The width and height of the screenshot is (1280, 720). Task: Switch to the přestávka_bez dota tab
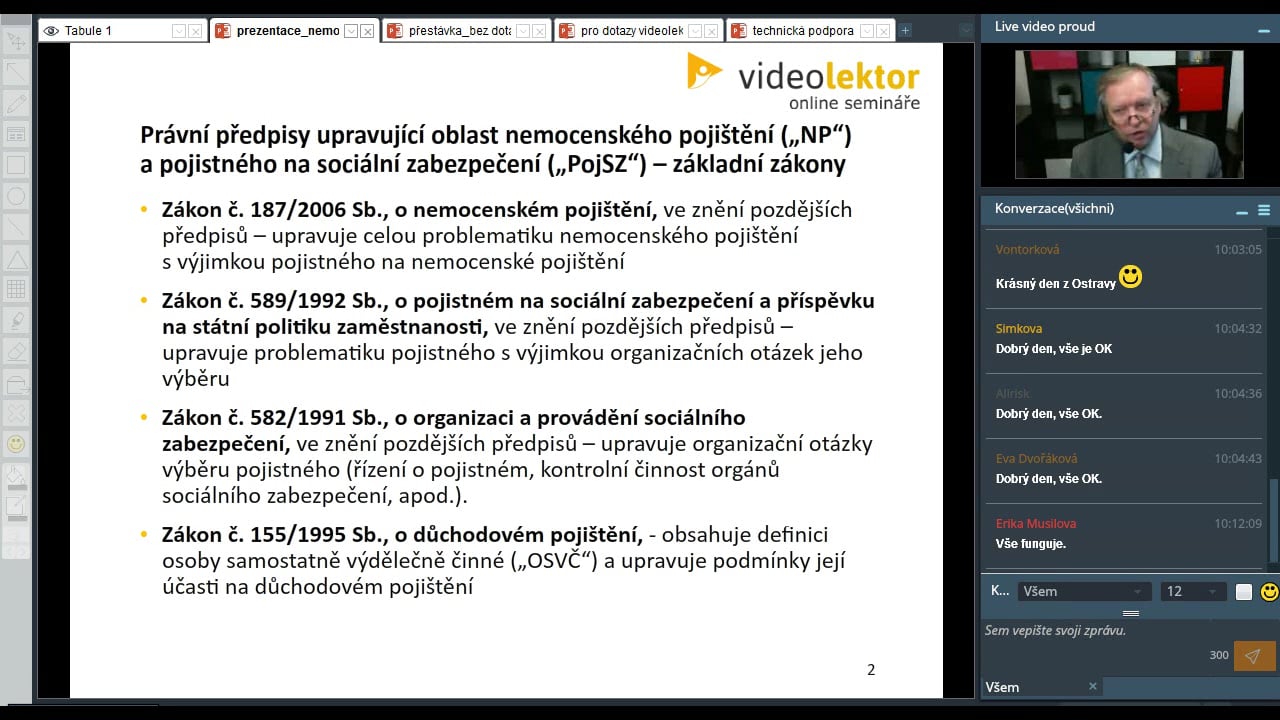(x=466, y=31)
